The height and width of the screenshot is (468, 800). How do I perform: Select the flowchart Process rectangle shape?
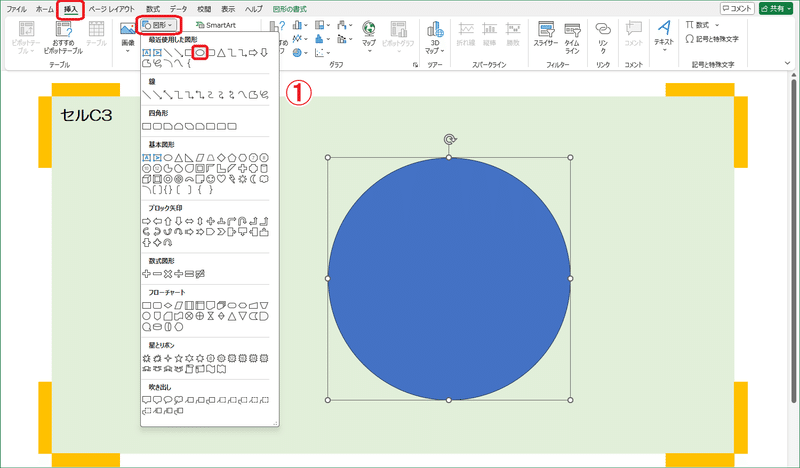point(146,305)
